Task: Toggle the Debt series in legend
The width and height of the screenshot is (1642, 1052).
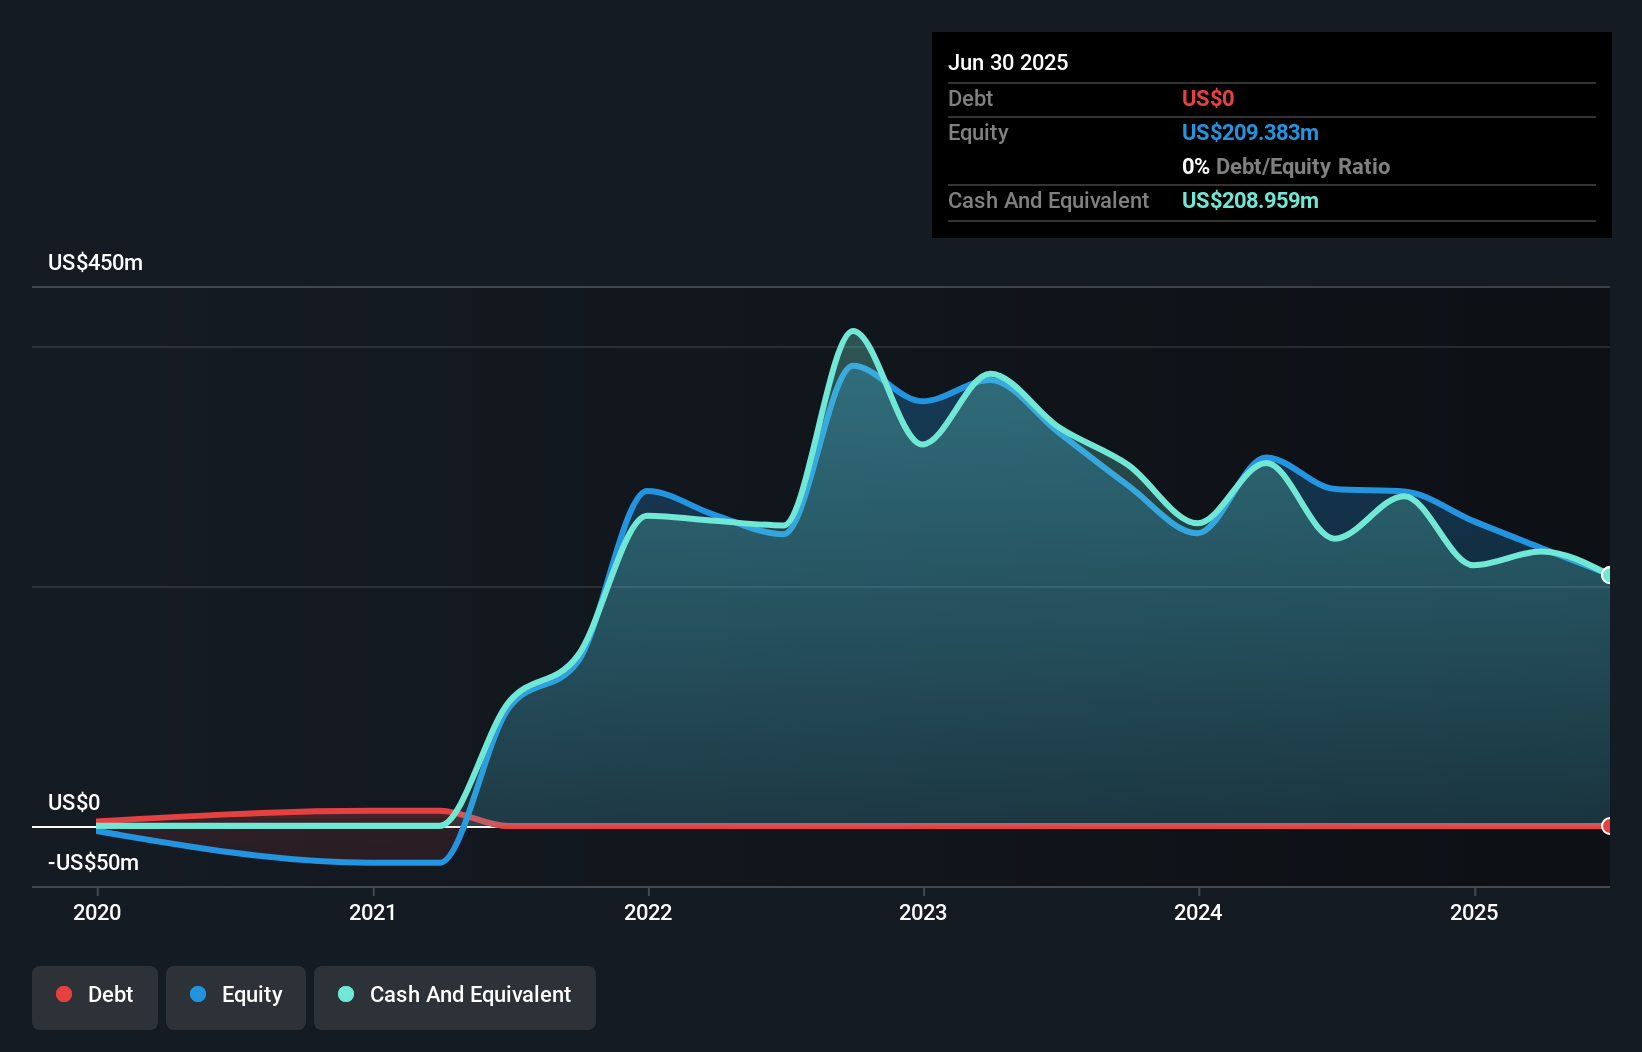Action: tap(95, 996)
